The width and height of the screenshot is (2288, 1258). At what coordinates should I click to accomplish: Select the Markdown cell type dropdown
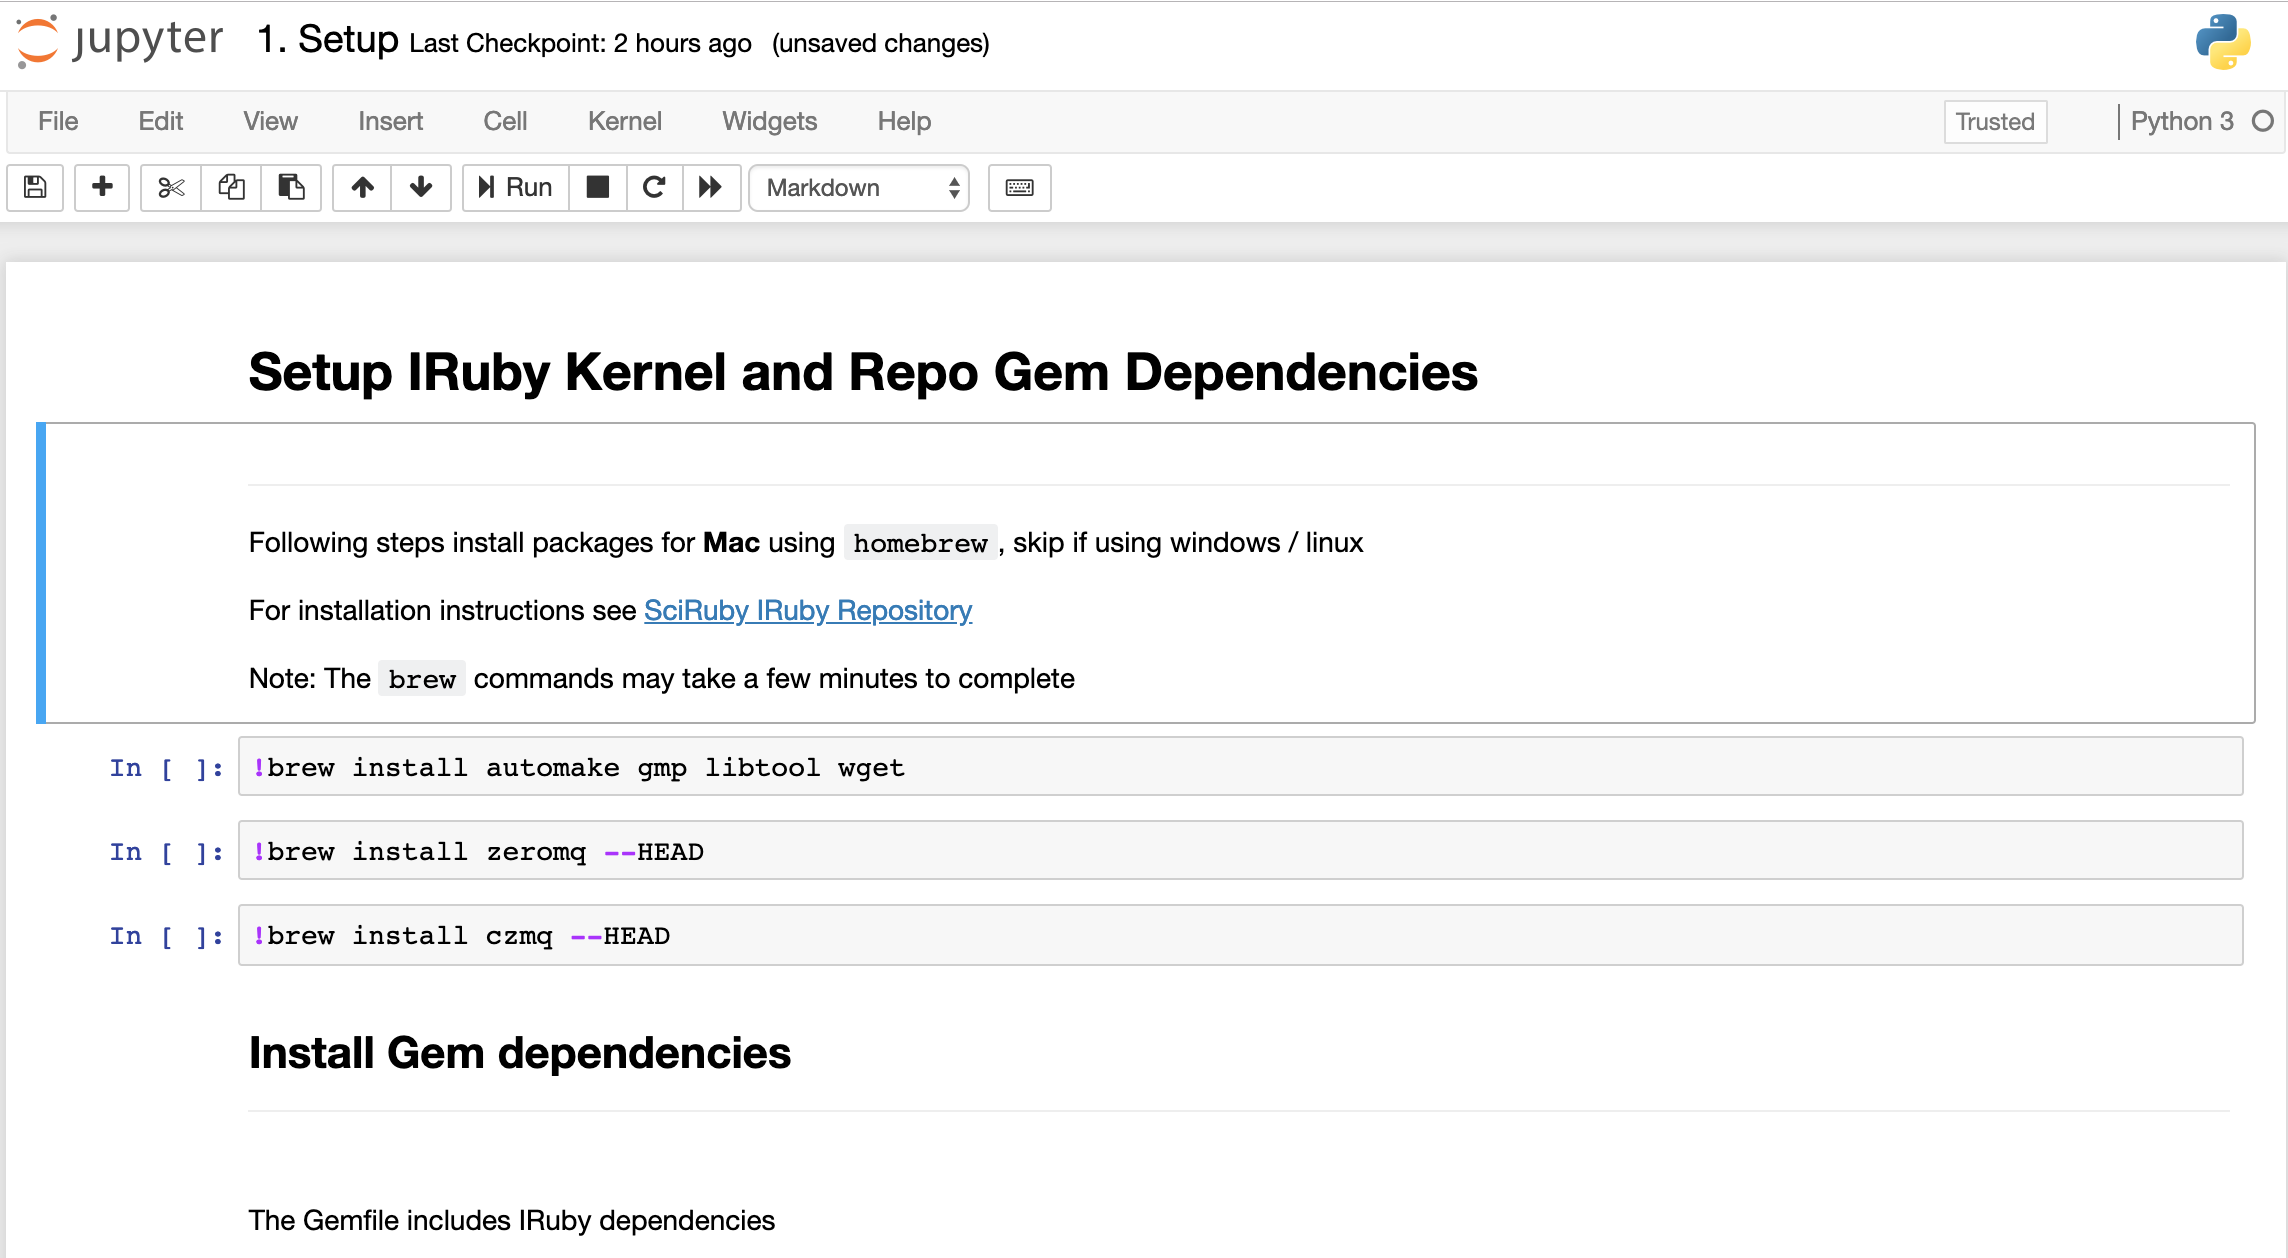(x=857, y=187)
